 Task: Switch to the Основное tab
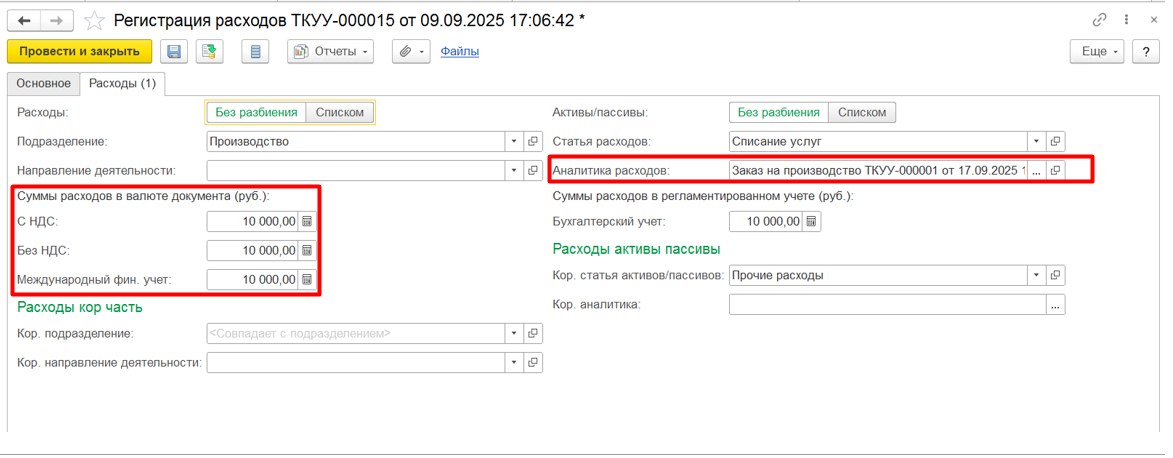[x=43, y=84]
